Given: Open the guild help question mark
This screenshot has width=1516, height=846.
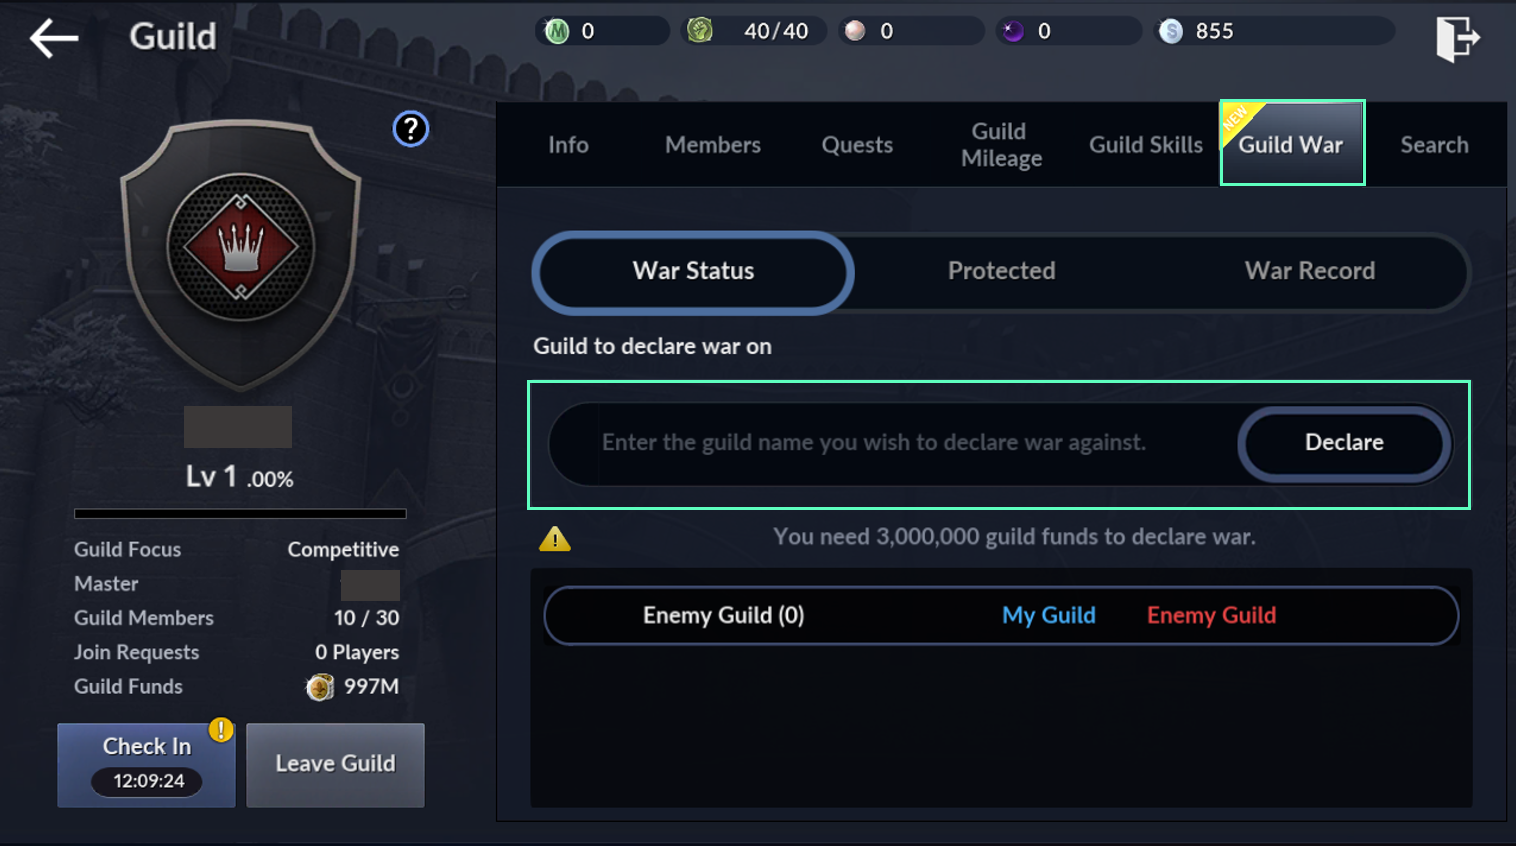Looking at the screenshot, I should click(410, 129).
